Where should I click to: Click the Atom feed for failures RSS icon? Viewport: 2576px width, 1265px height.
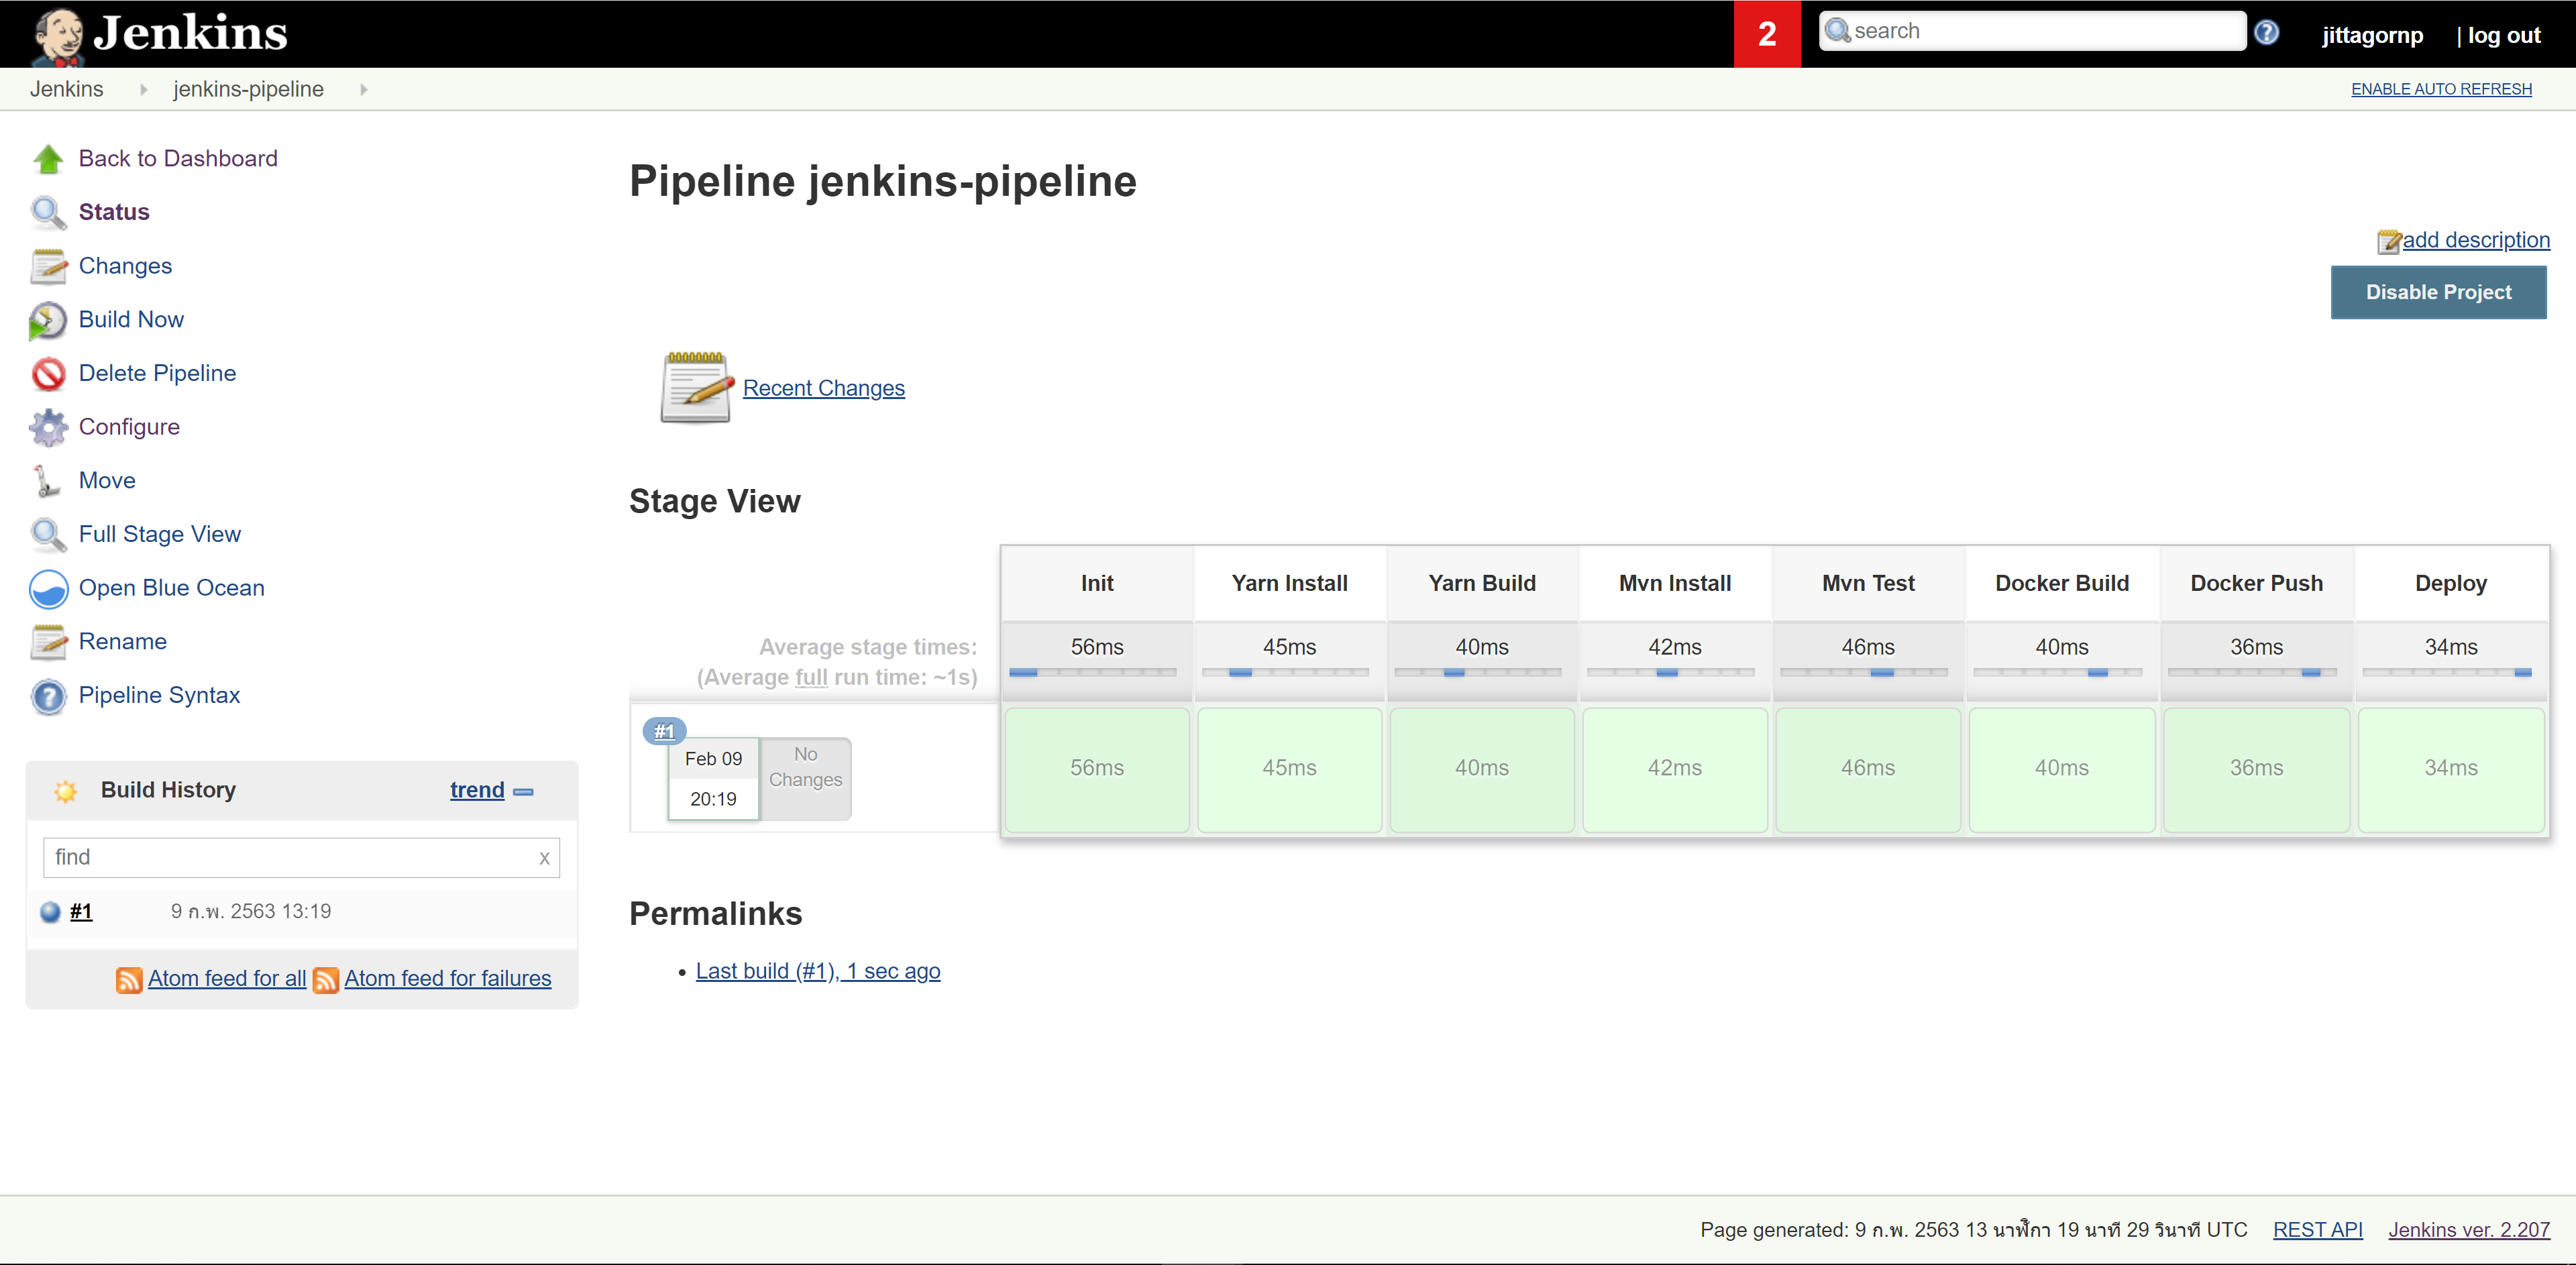coord(325,980)
